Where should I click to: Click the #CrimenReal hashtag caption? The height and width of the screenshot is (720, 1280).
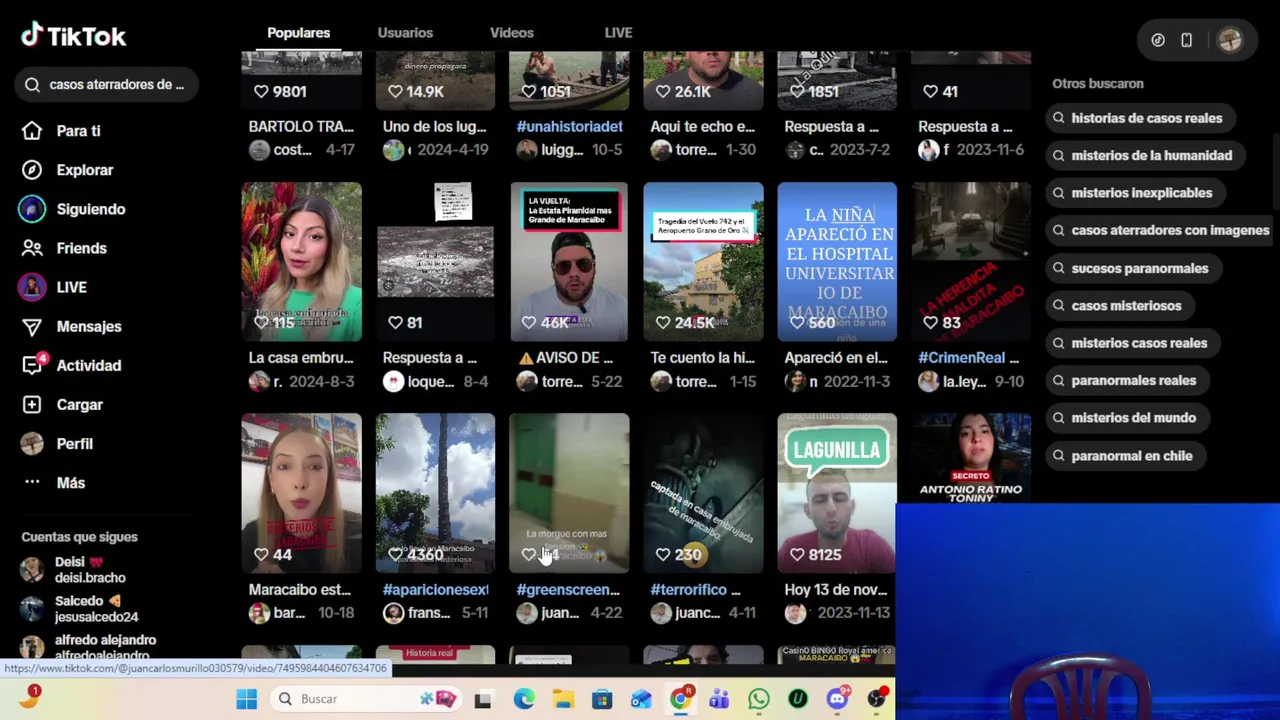[x=961, y=358]
